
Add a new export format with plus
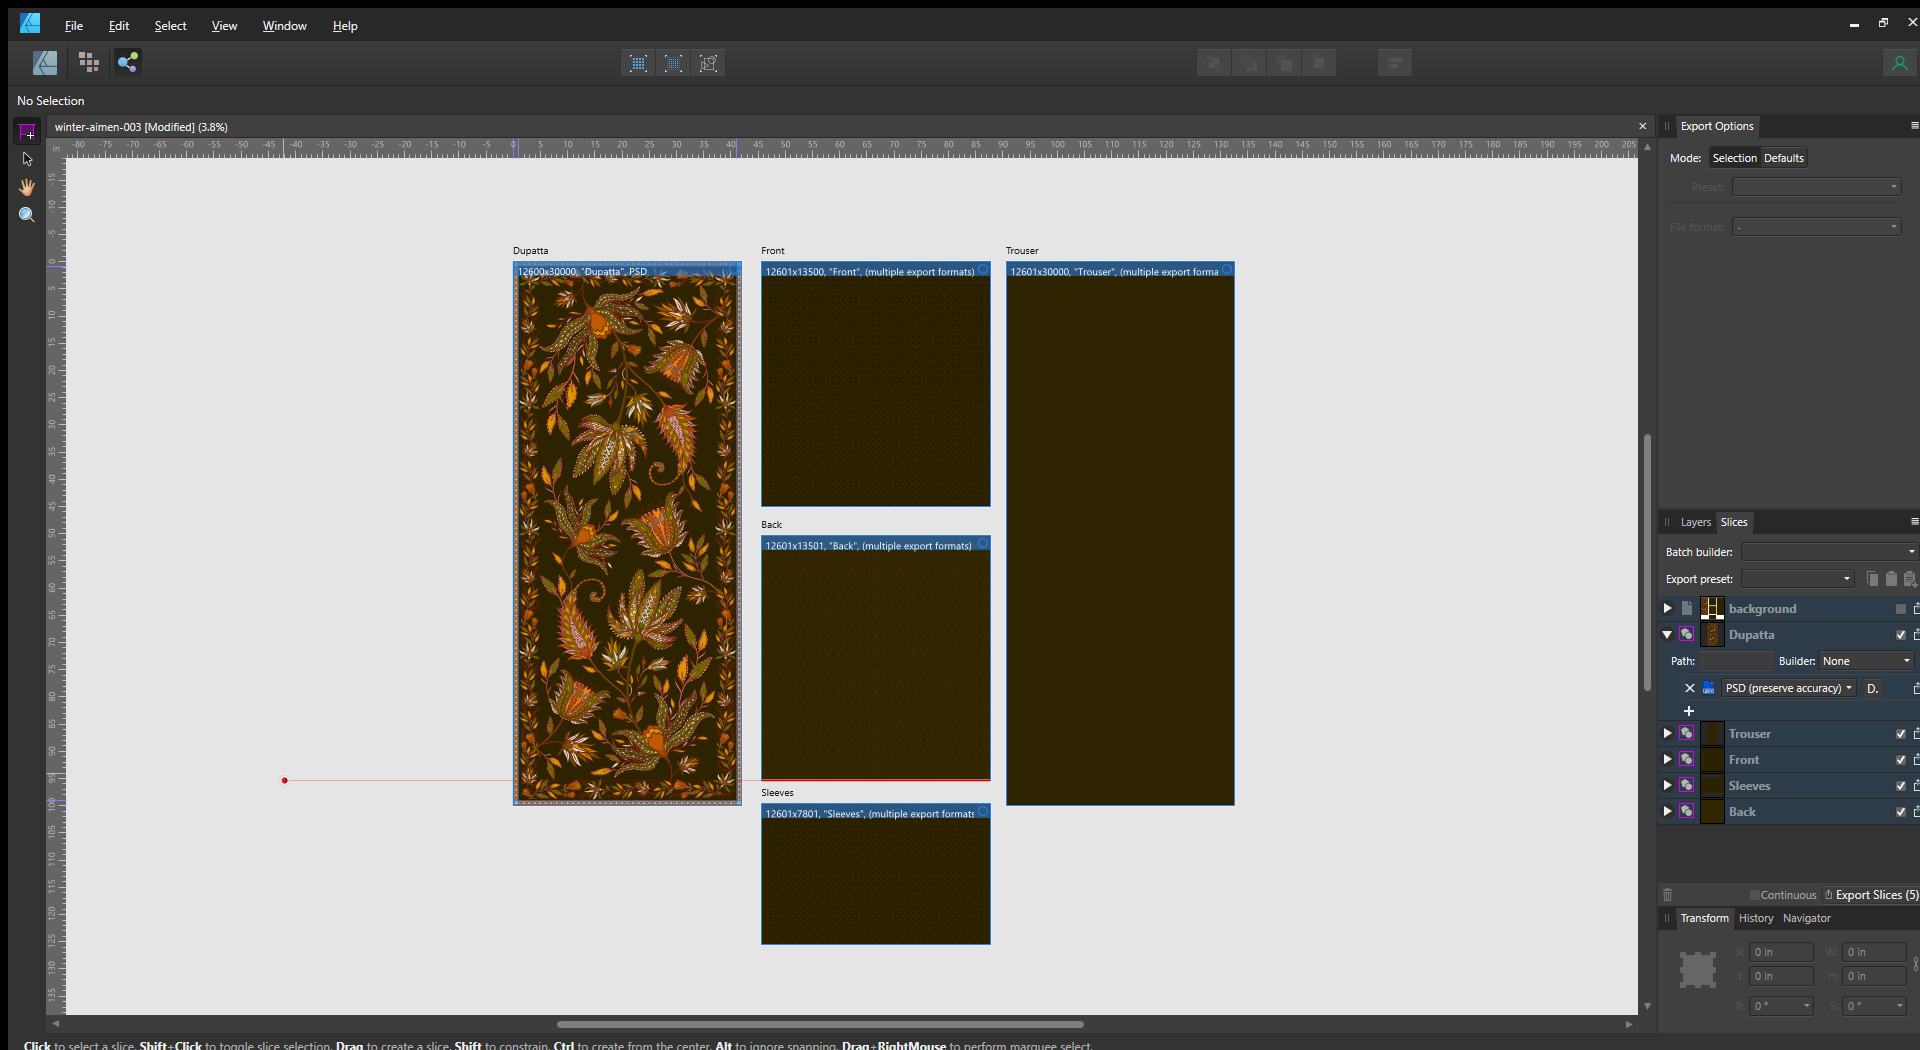point(1689,711)
